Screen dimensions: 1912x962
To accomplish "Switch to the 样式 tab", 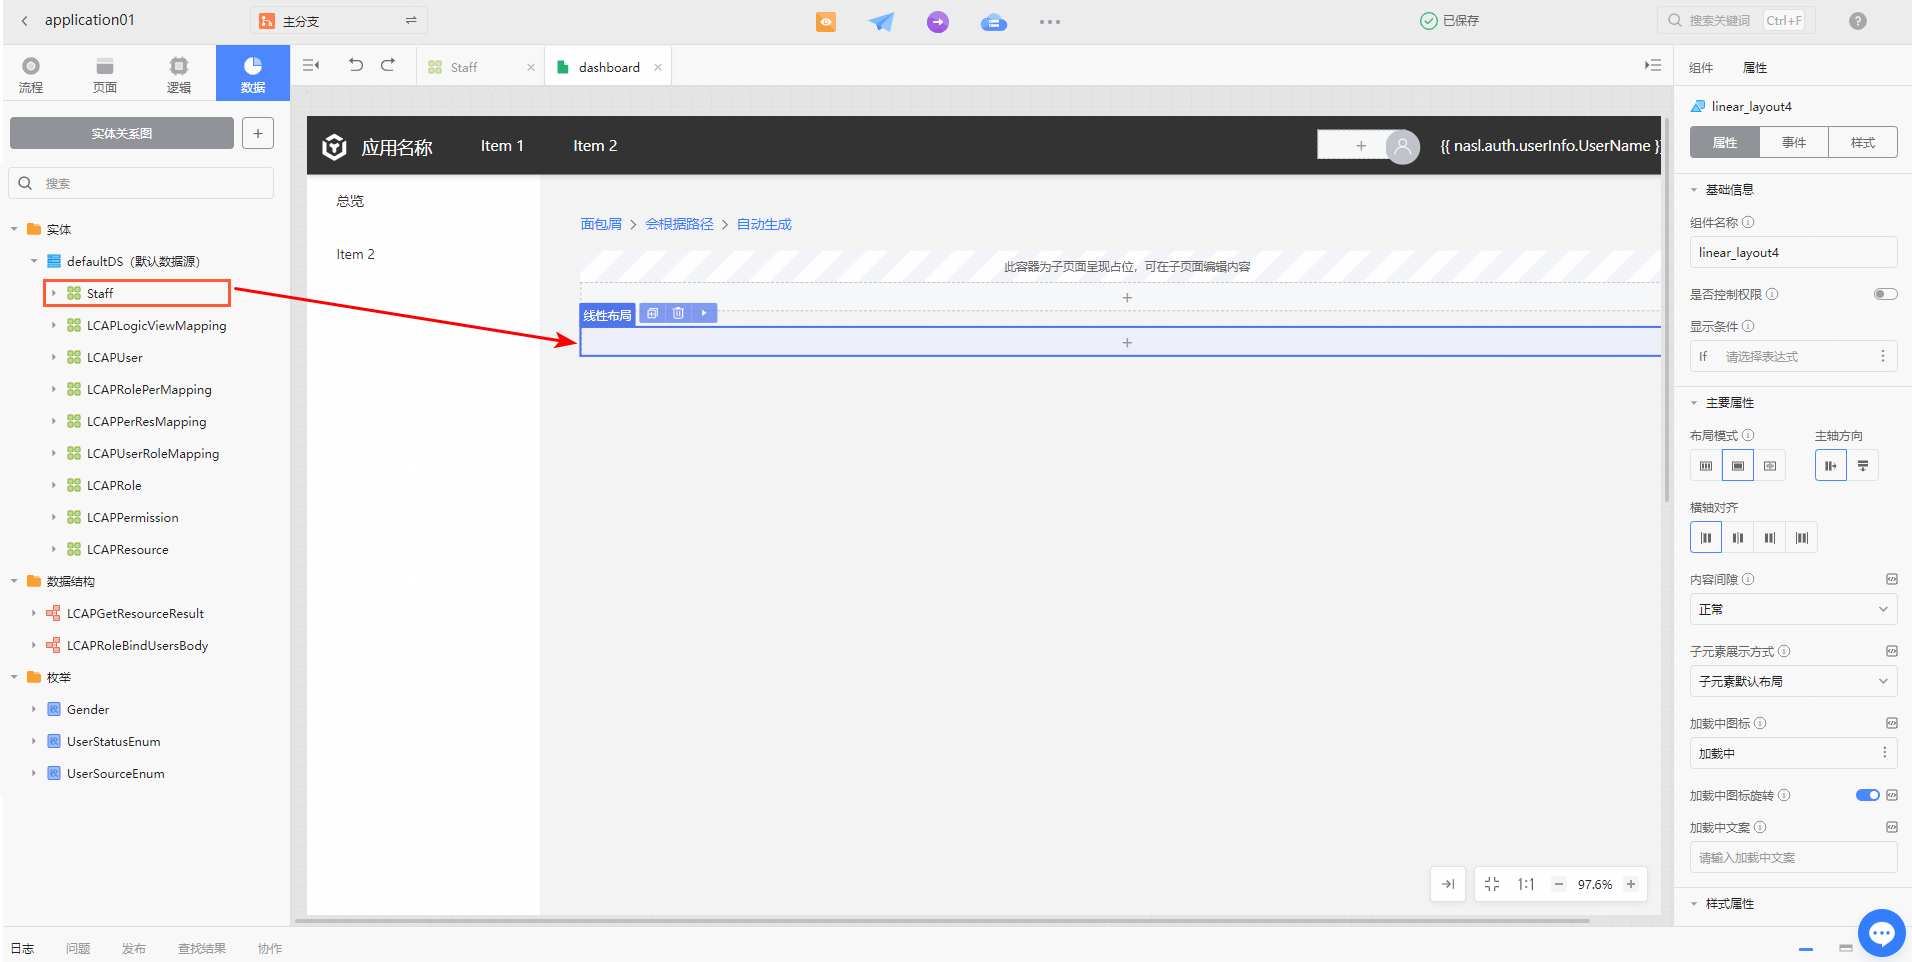I will (x=1863, y=143).
